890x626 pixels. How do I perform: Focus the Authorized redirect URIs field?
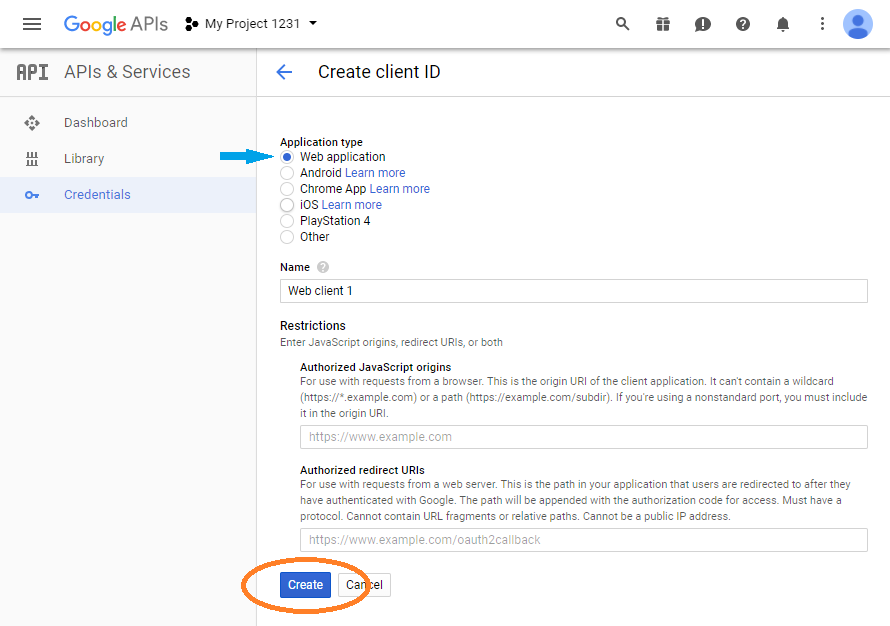tap(583, 540)
